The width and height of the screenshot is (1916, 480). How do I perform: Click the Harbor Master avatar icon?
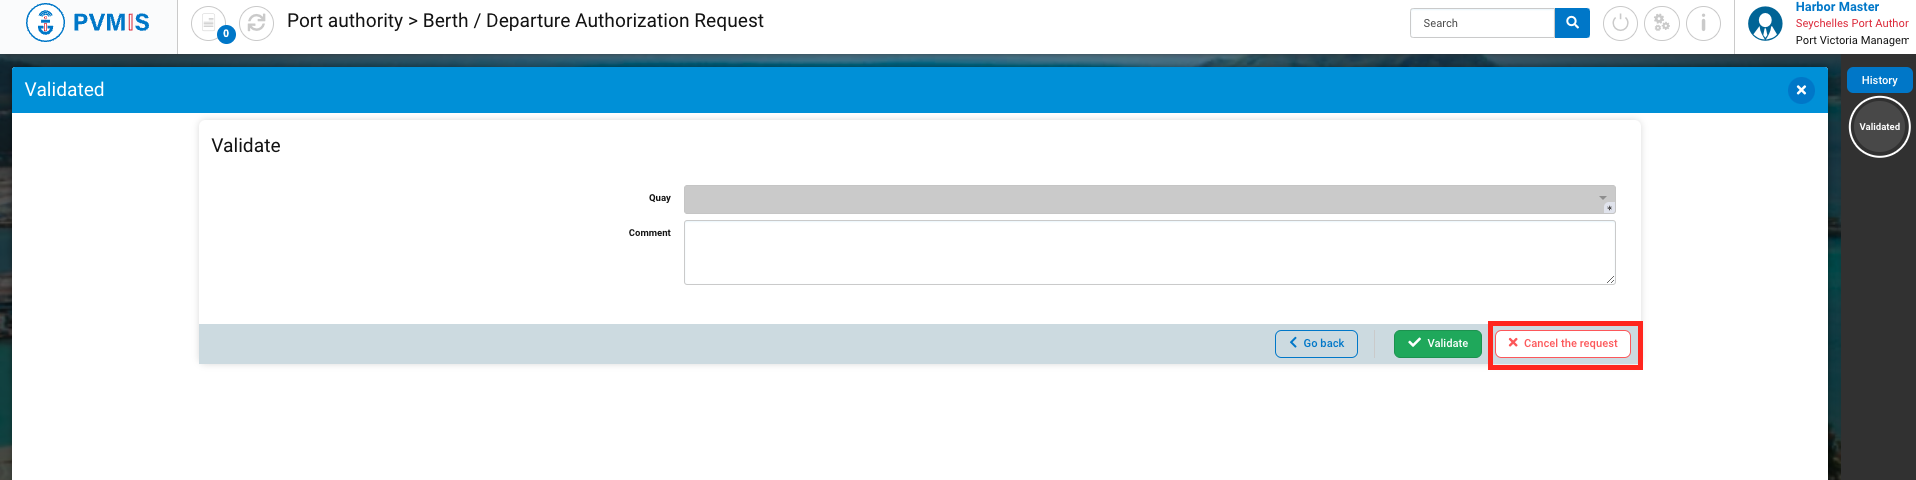pyautogui.click(x=1765, y=23)
